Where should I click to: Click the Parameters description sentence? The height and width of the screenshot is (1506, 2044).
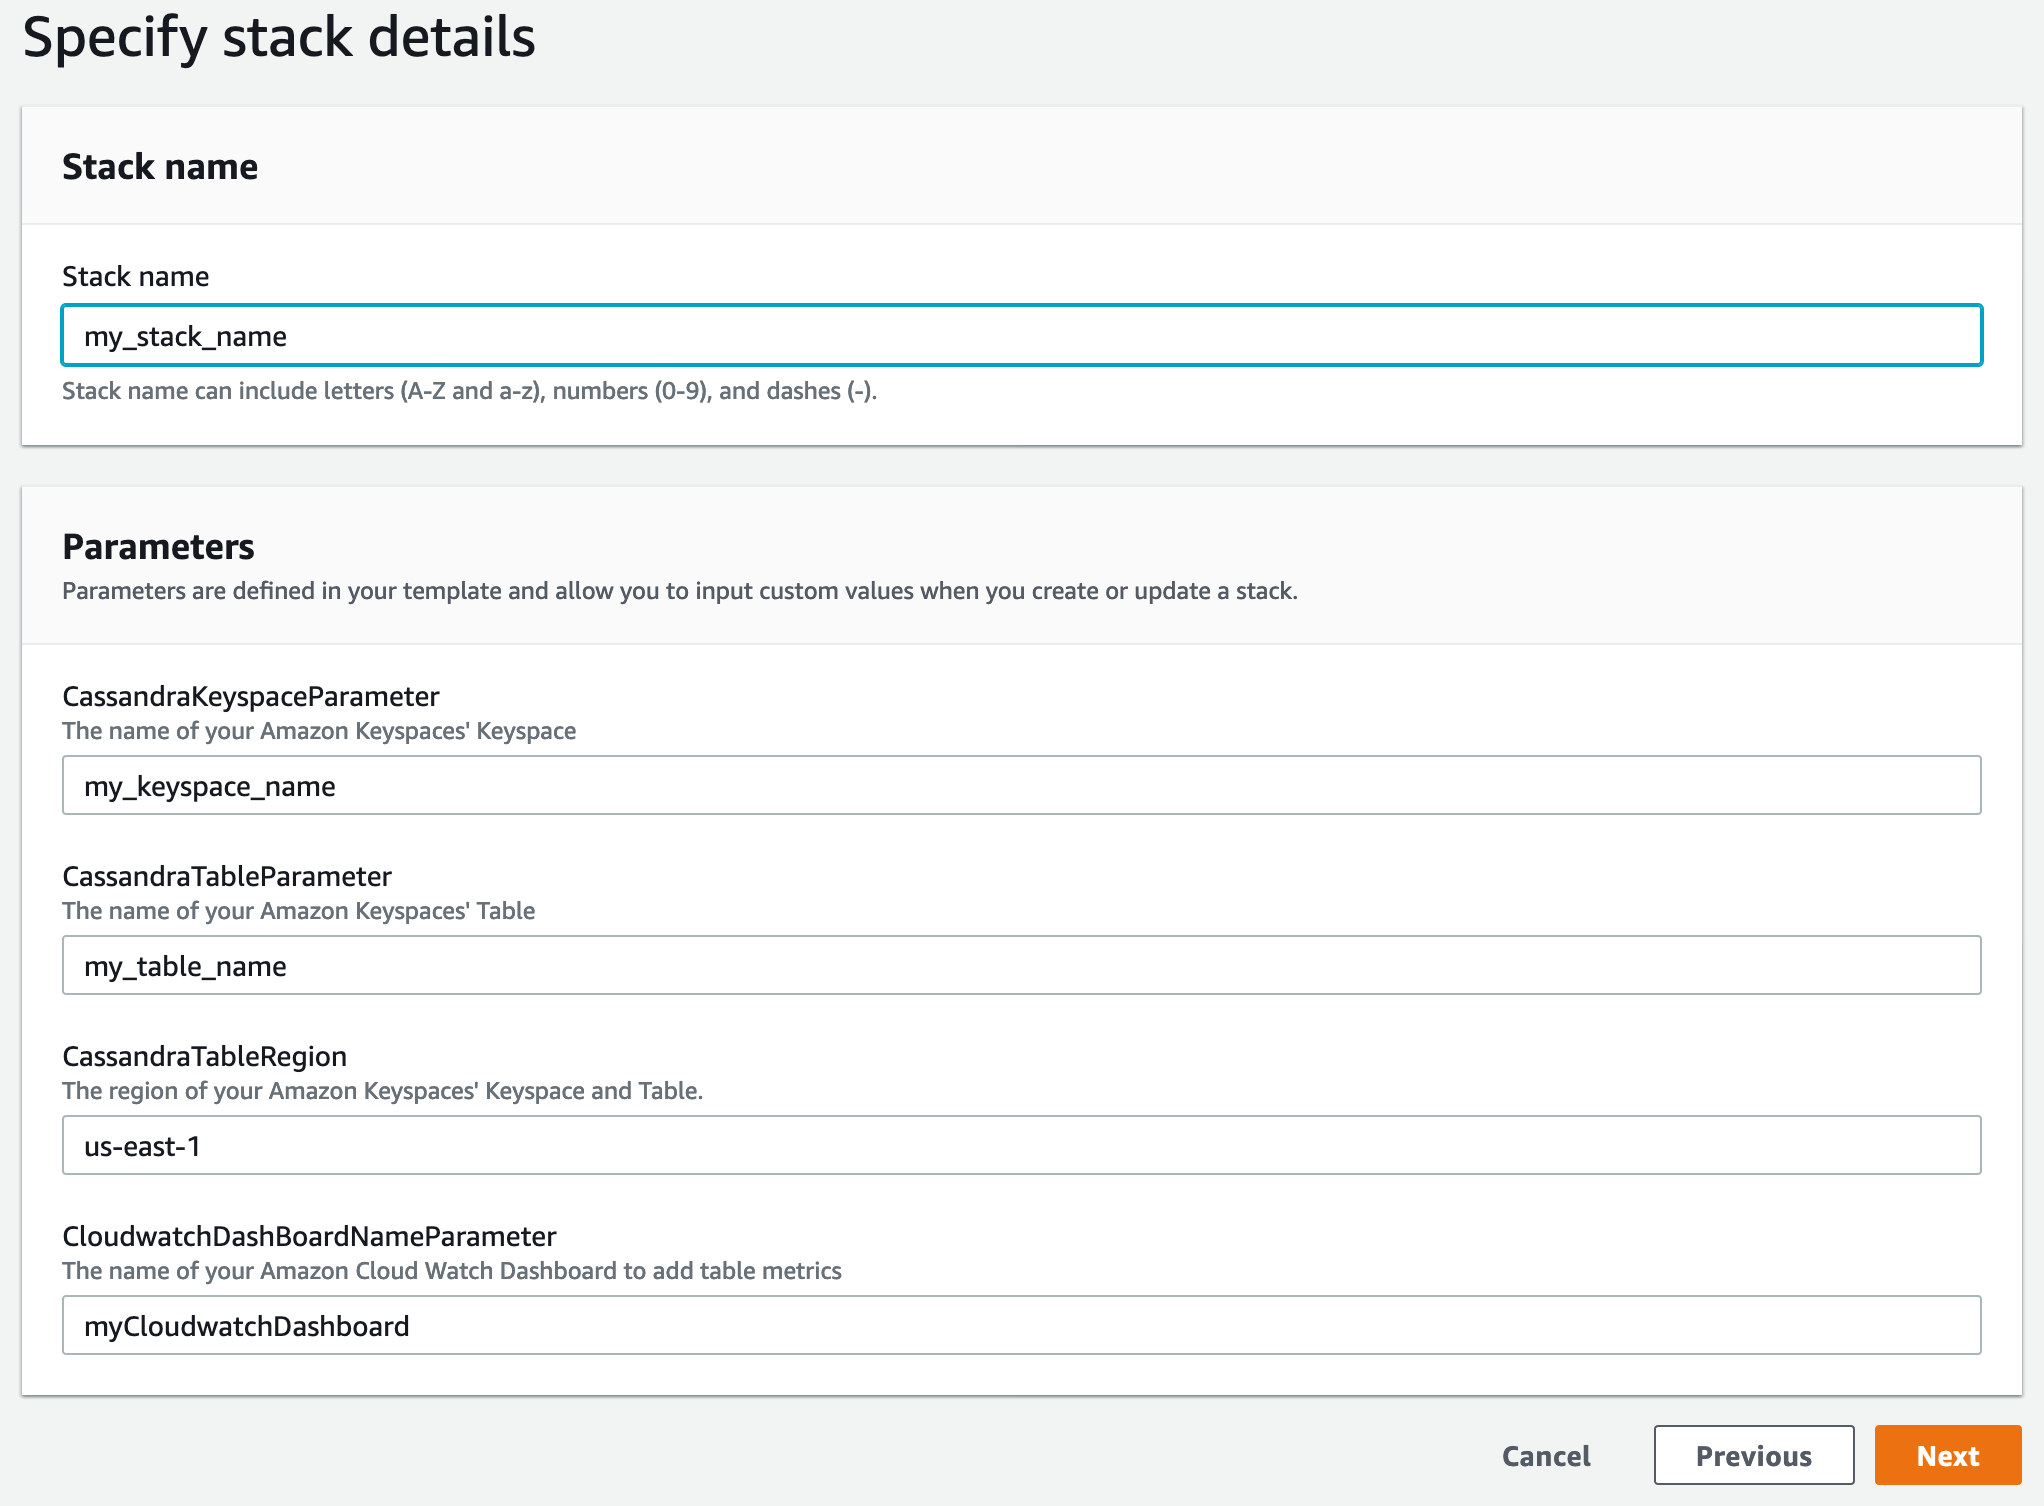coord(680,591)
